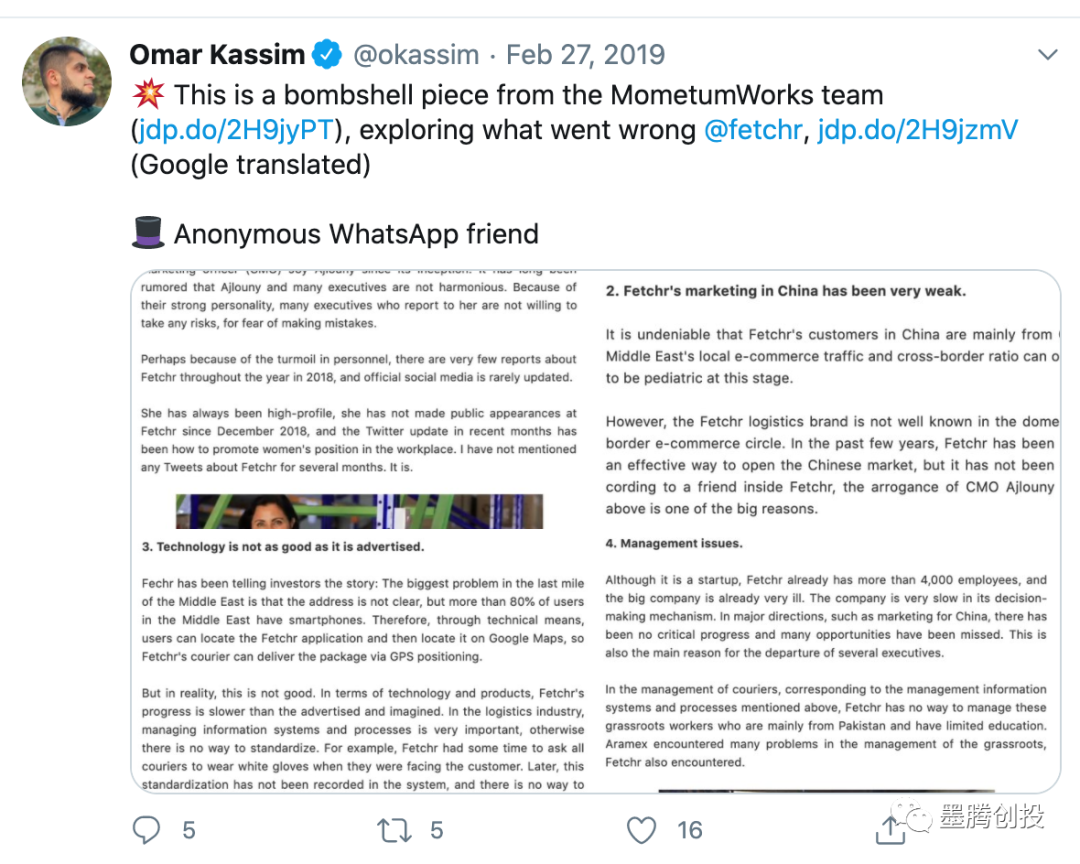Like the tweet with the heart icon
The width and height of the screenshot is (1080, 864).
tap(641, 829)
